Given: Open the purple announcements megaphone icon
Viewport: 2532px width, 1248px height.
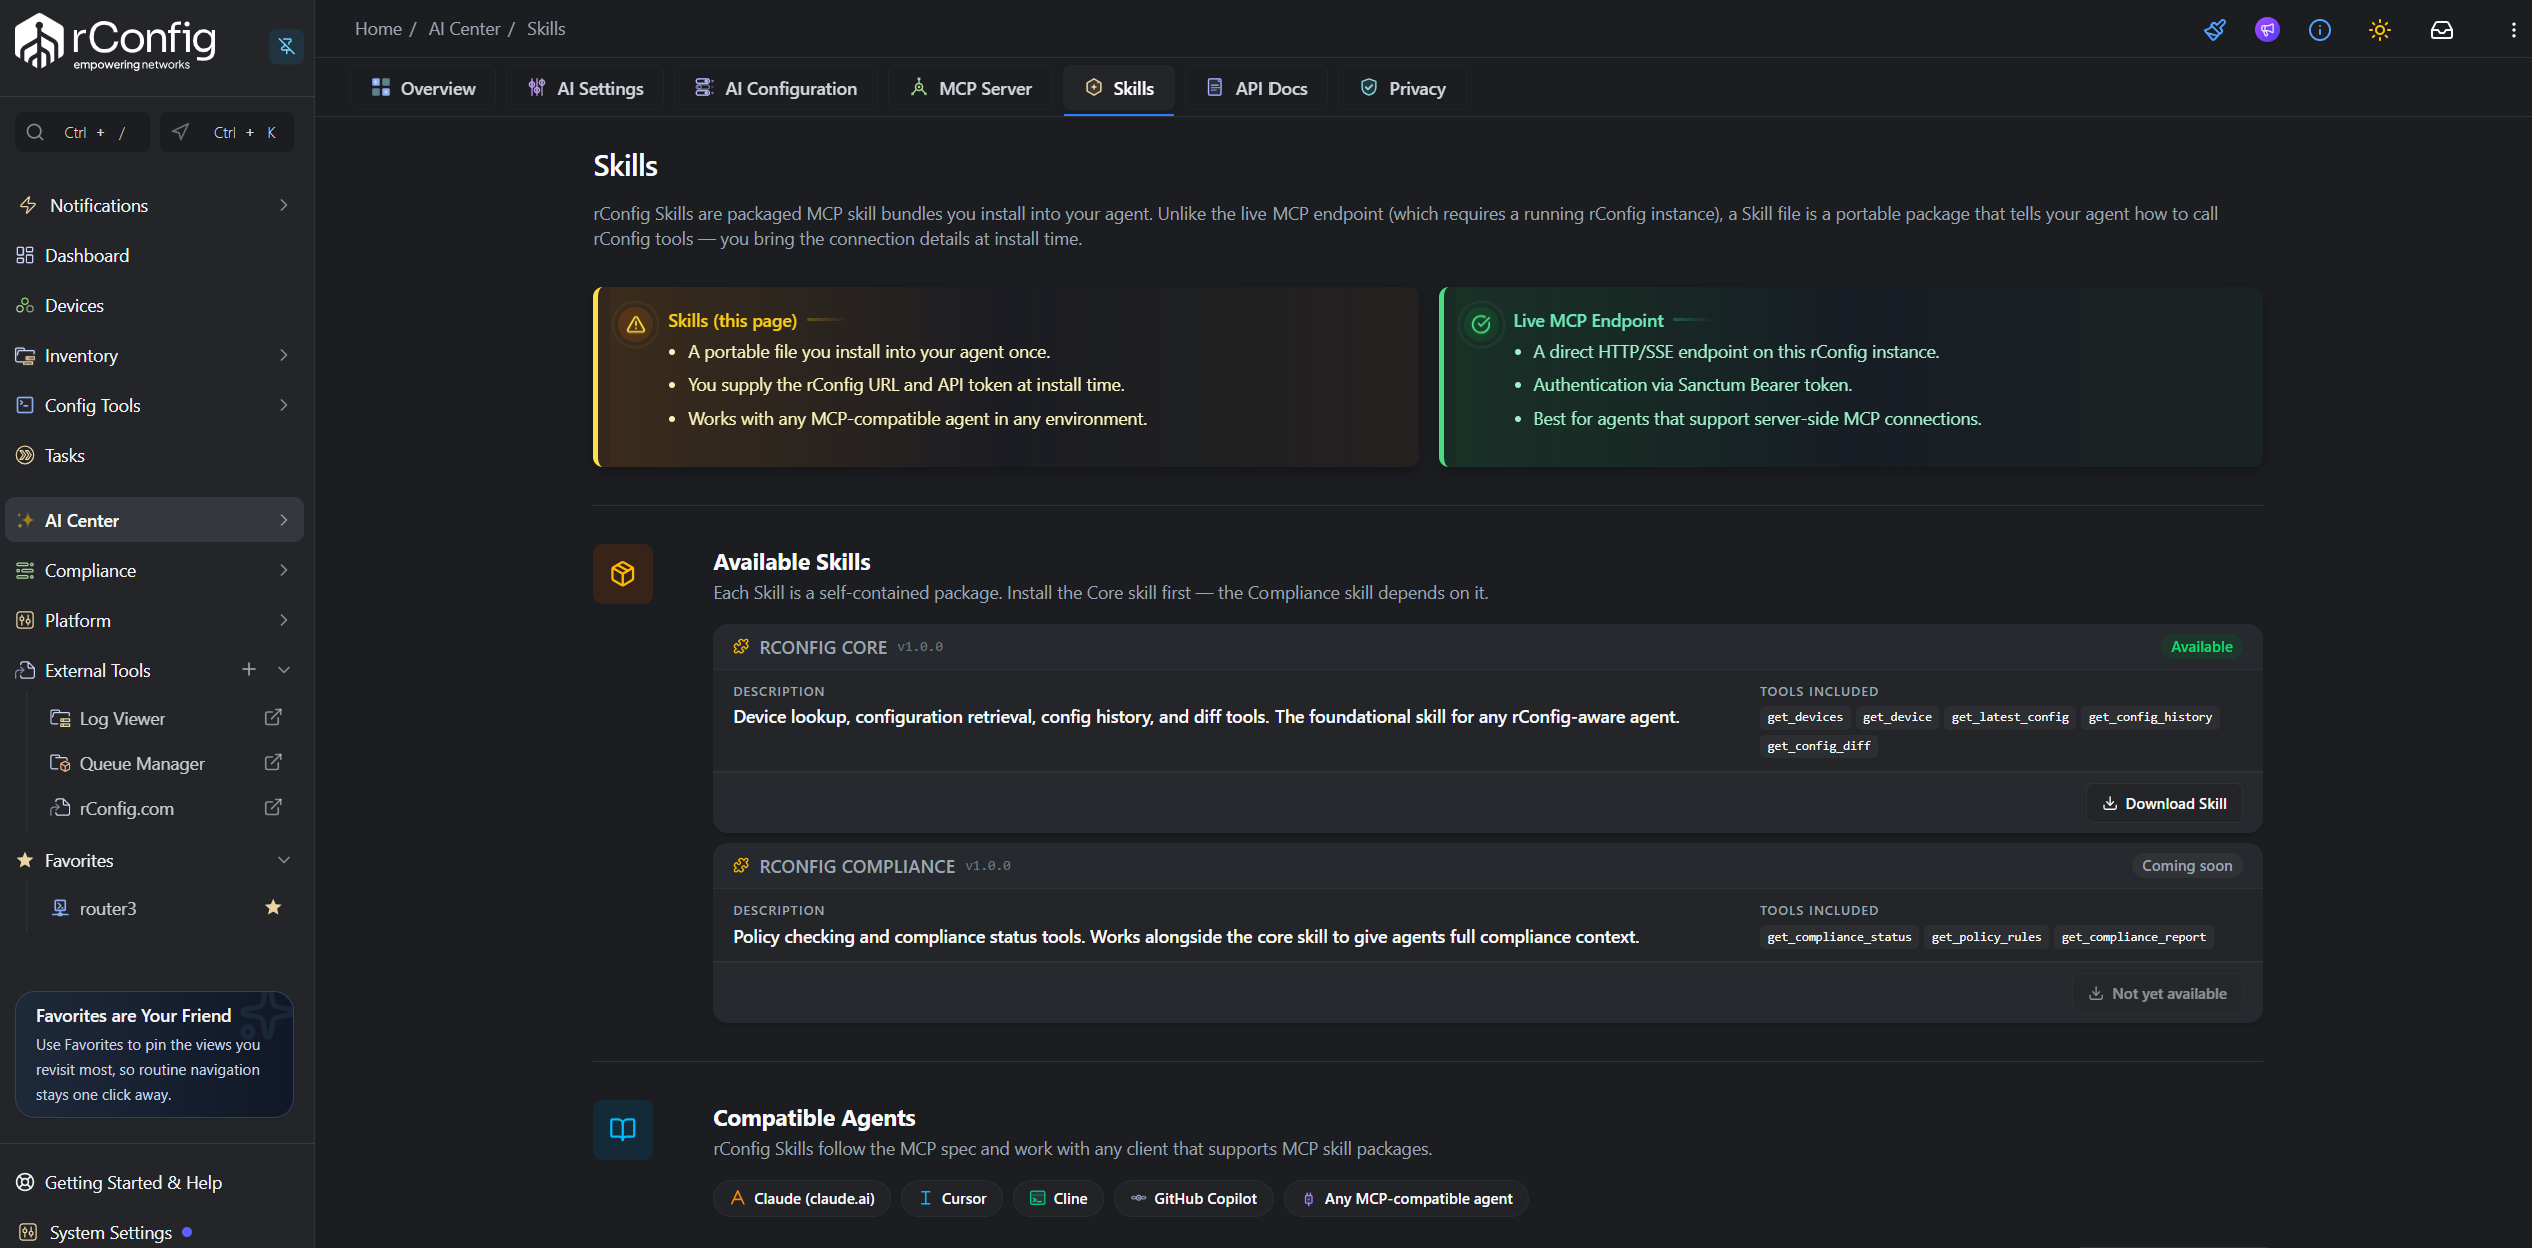Looking at the screenshot, I should [x=2267, y=30].
